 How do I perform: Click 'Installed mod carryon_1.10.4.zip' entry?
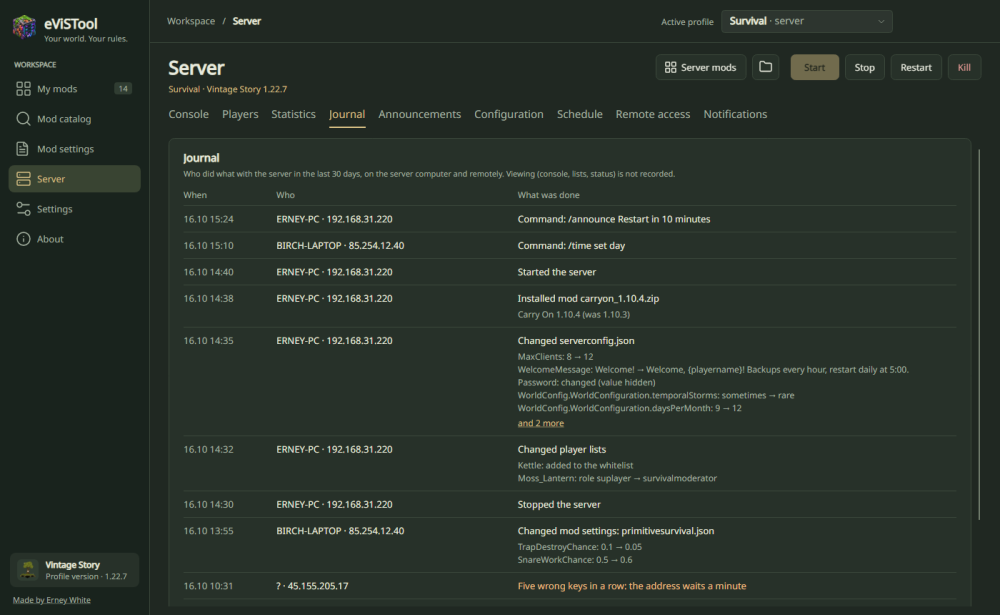pos(588,299)
